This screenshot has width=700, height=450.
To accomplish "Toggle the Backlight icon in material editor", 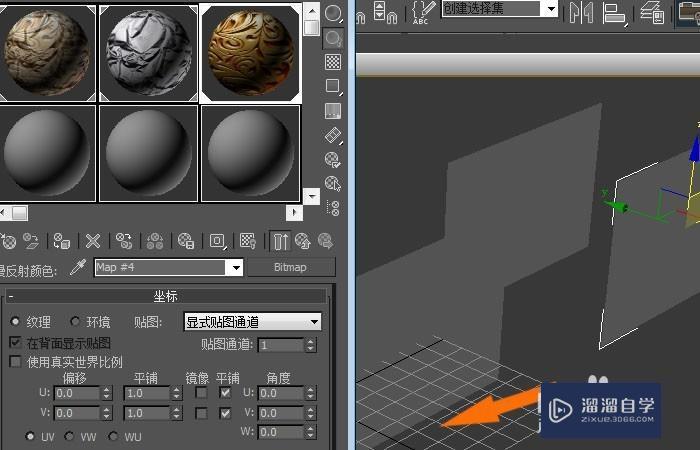I will pyautogui.click(x=333, y=38).
